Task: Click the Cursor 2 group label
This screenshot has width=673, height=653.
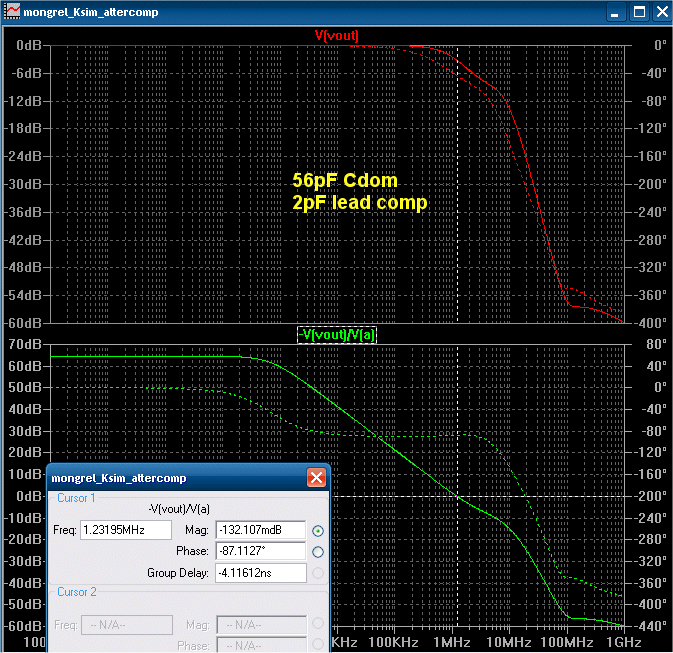Action: coord(76,592)
